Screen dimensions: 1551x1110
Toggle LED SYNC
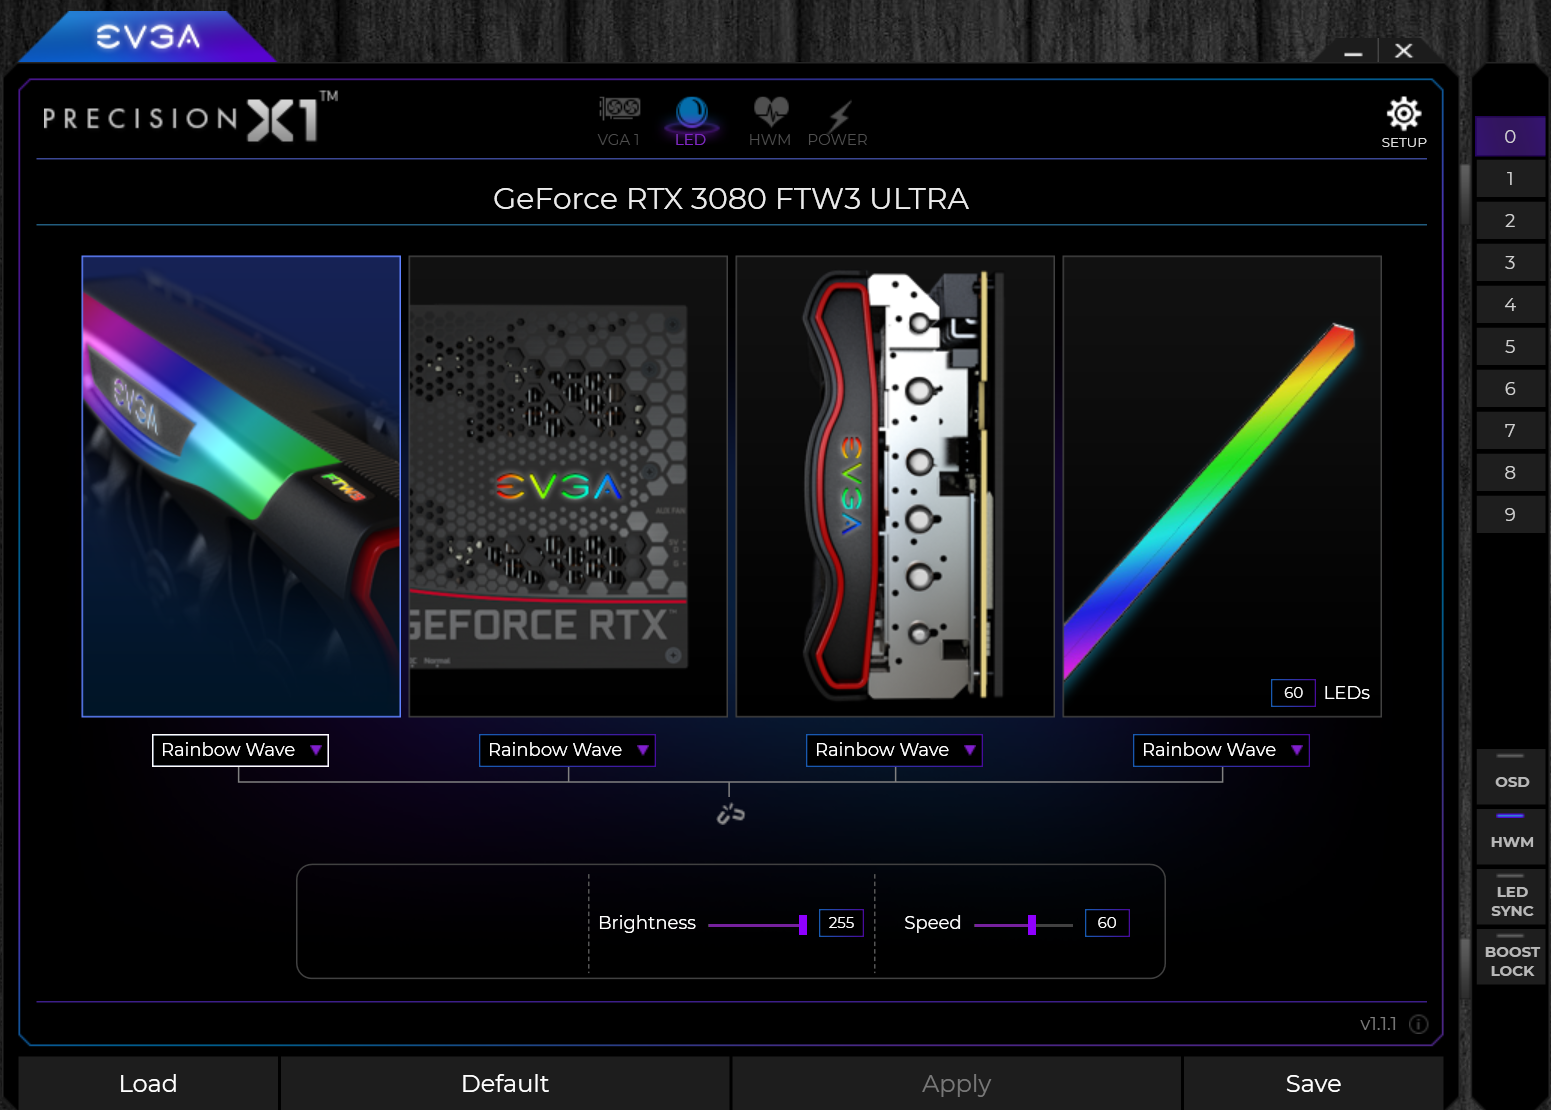[1511, 897]
